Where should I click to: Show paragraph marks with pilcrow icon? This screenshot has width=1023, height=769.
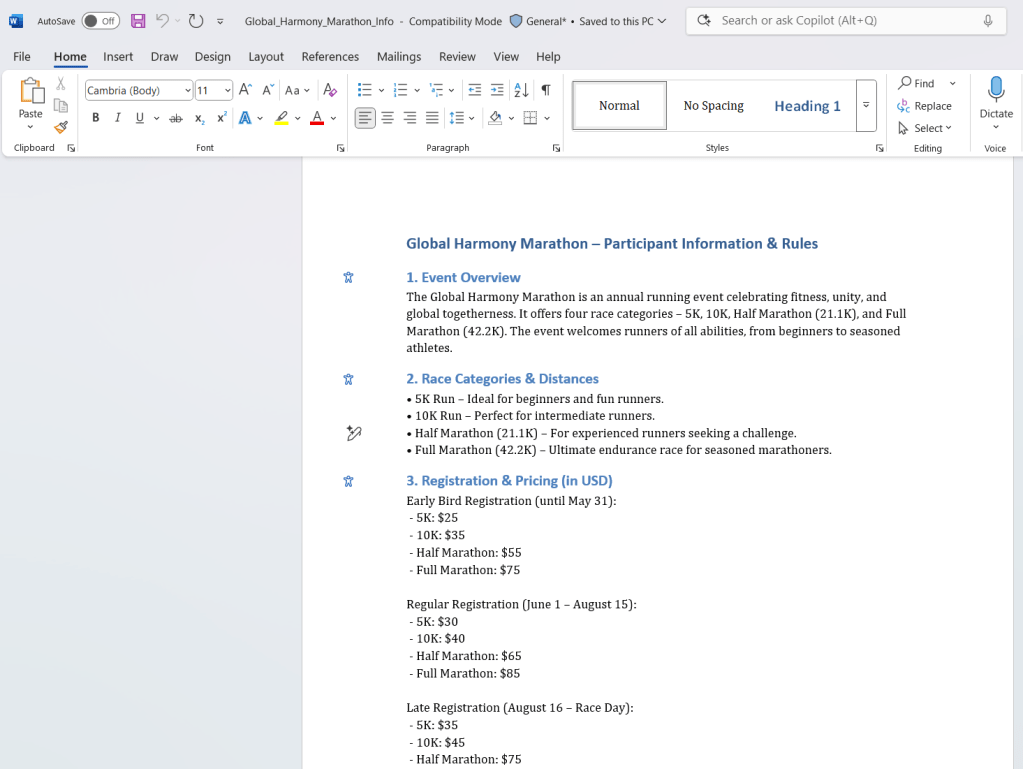(x=545, y=90)
